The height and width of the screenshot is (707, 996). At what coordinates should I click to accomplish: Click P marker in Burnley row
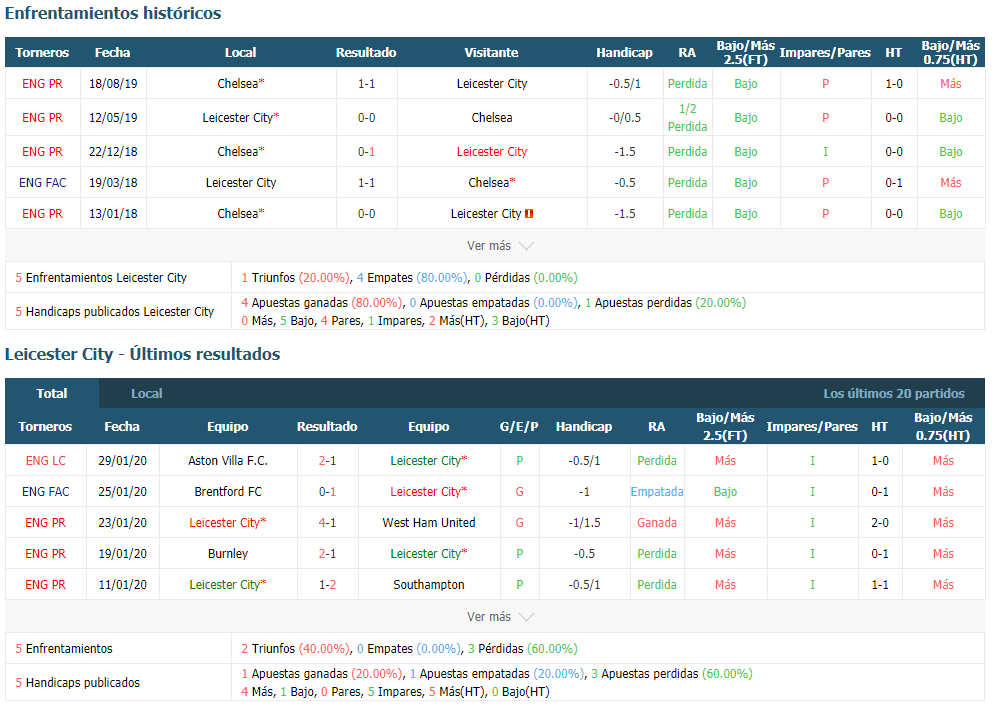coord(520,554)
